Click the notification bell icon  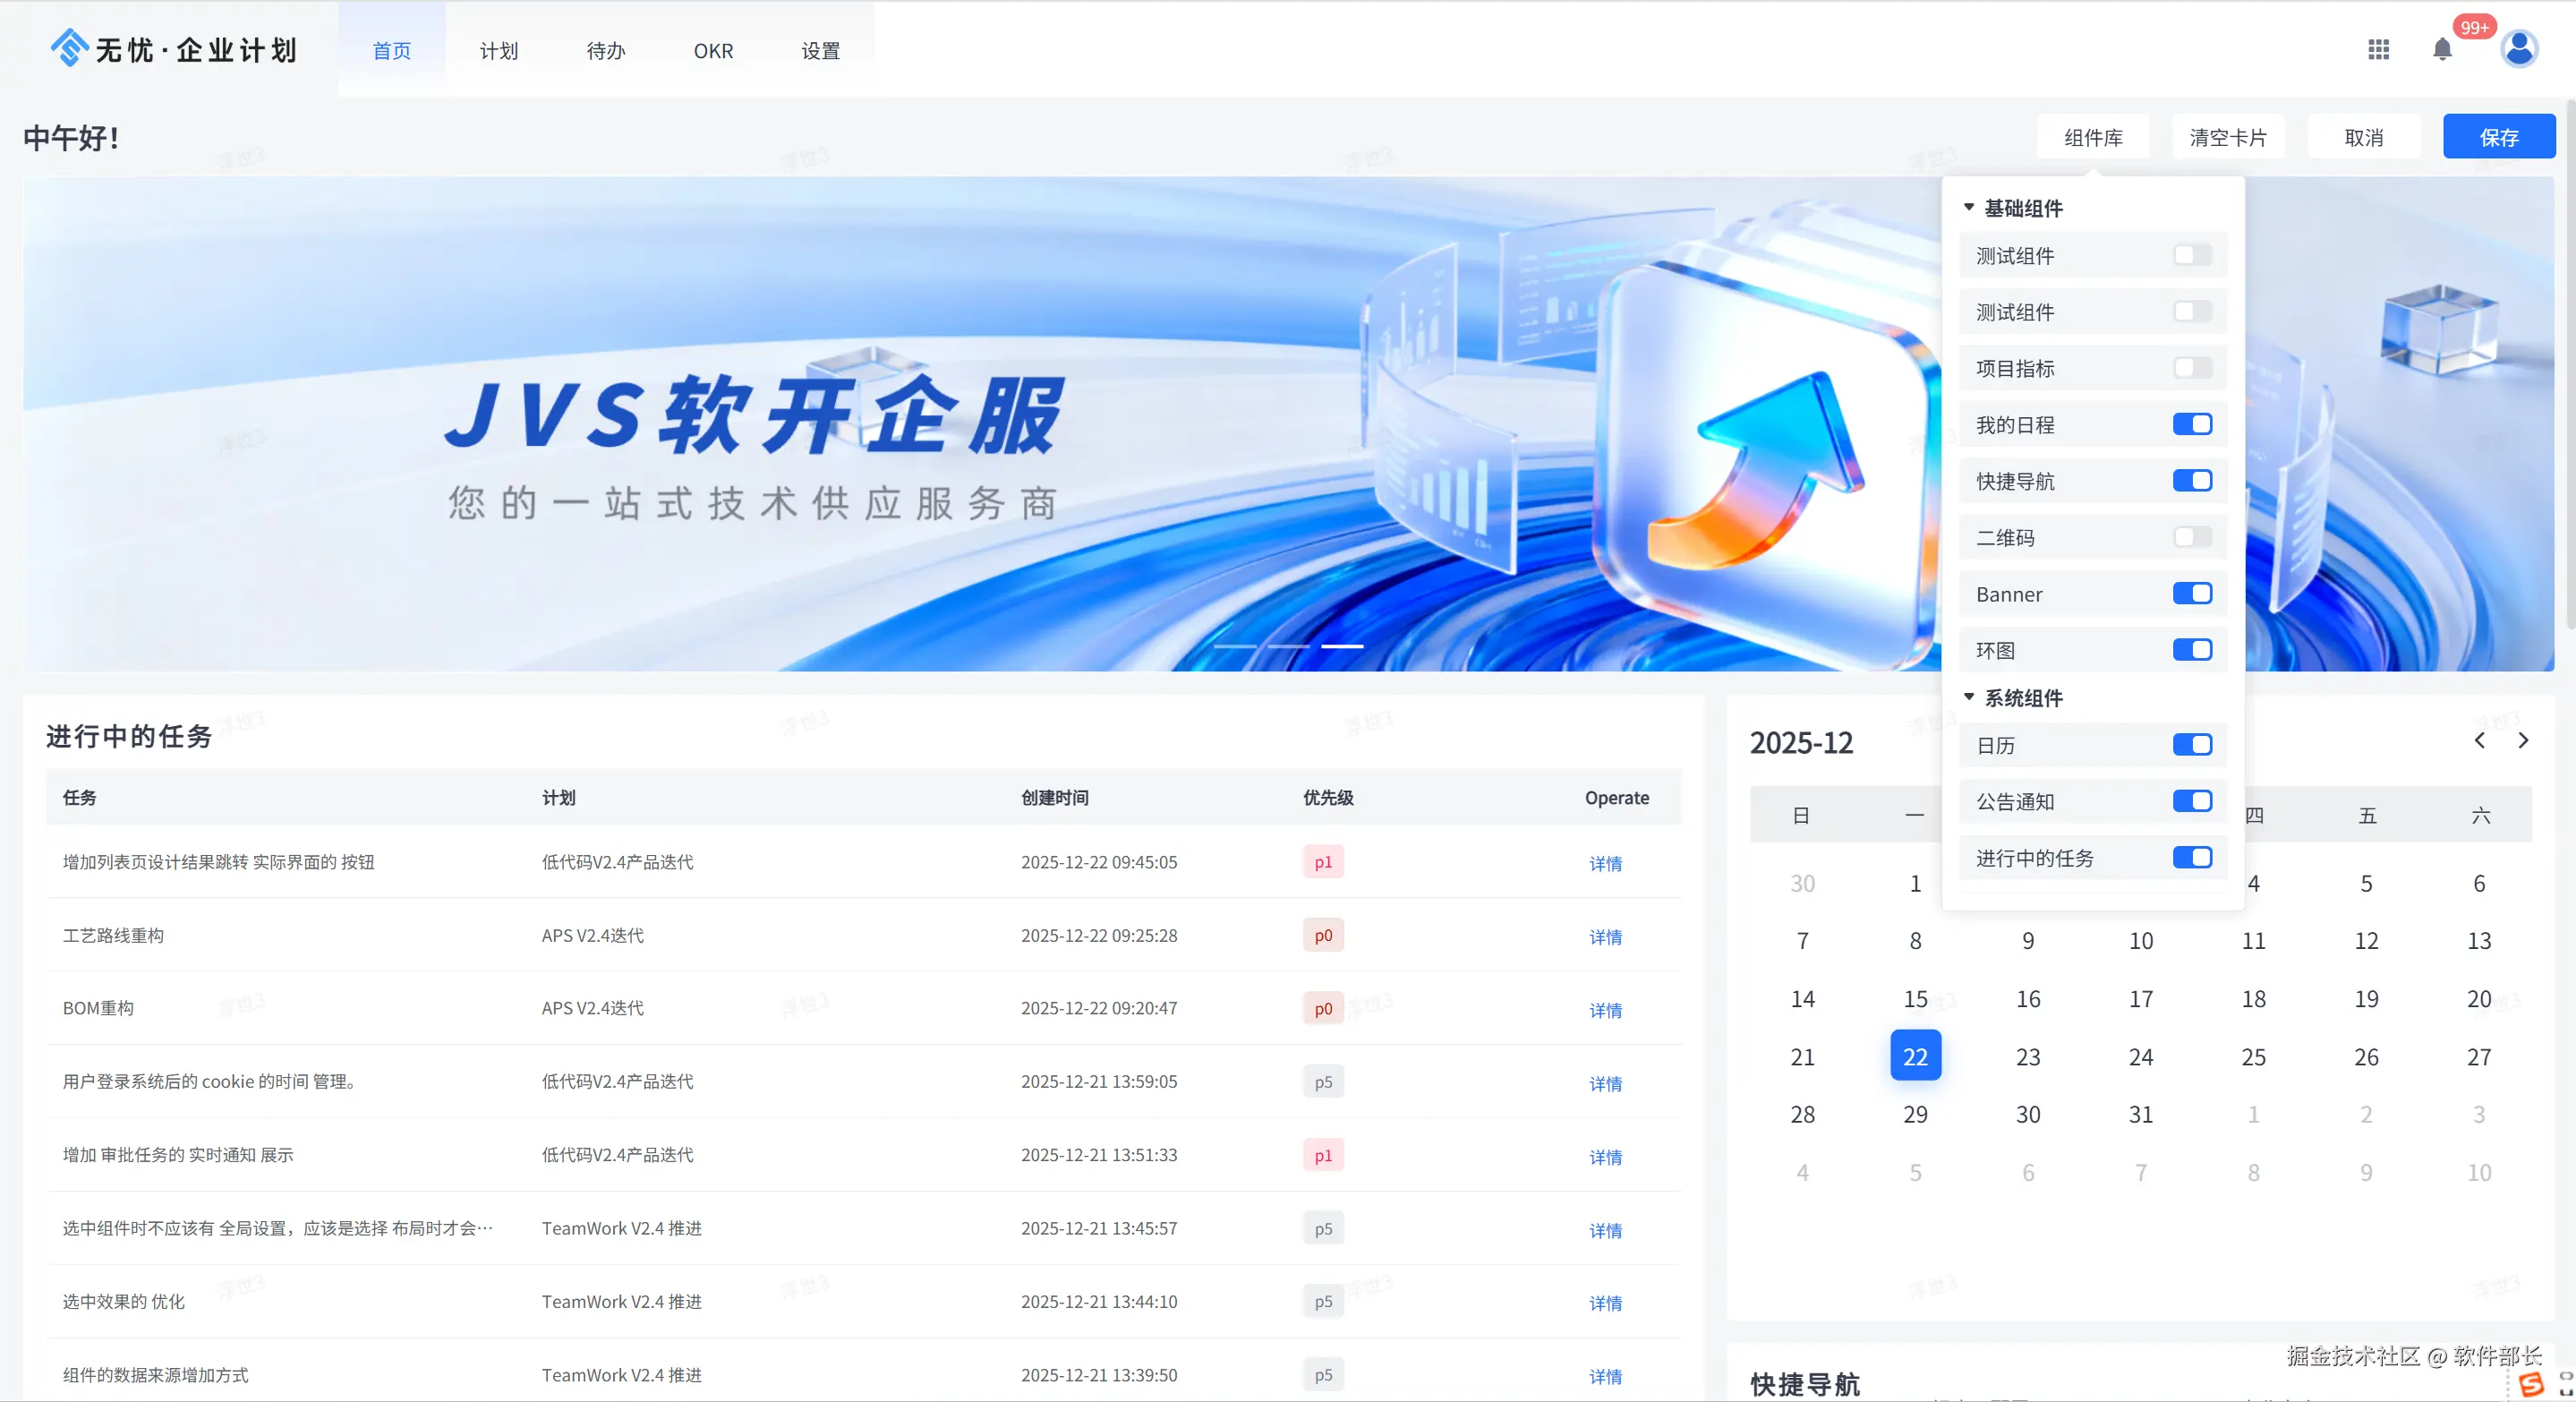2442,49
